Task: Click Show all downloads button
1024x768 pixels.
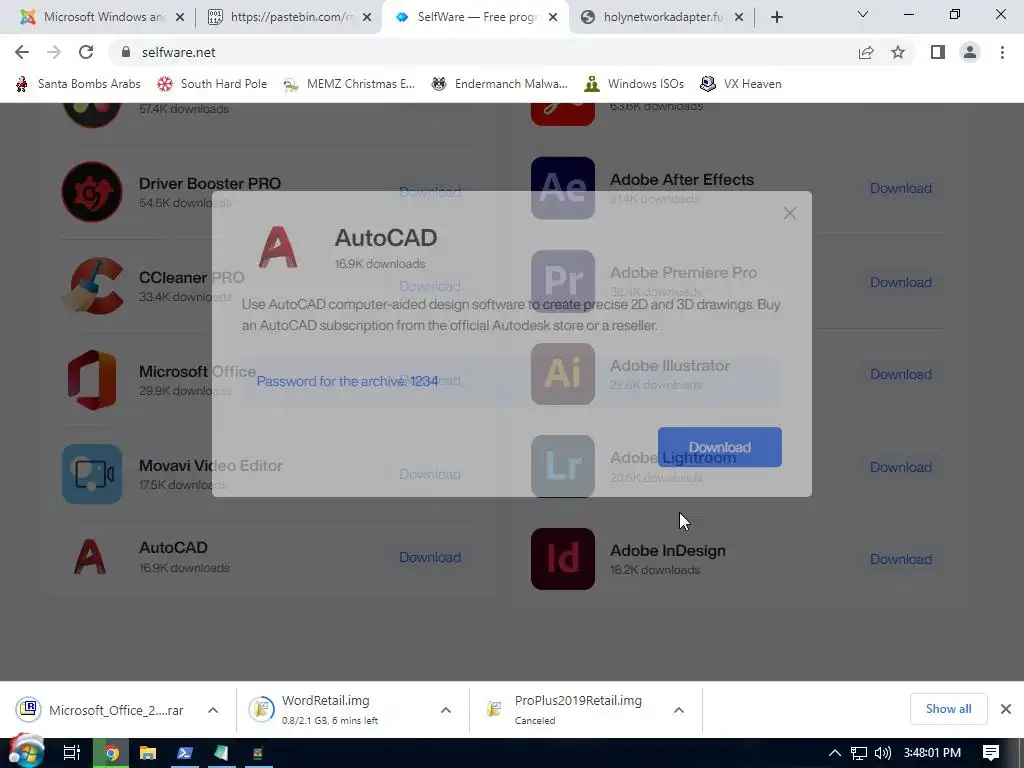Action: (x=948, y=709)
